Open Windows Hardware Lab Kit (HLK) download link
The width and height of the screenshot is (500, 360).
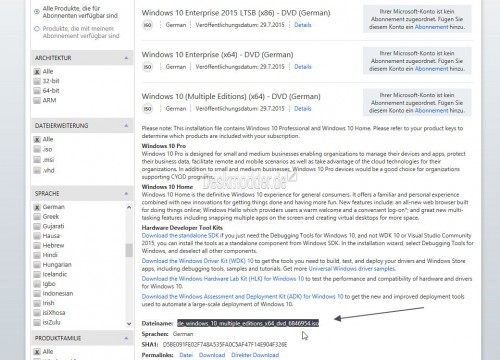click(x=223, y=279)
